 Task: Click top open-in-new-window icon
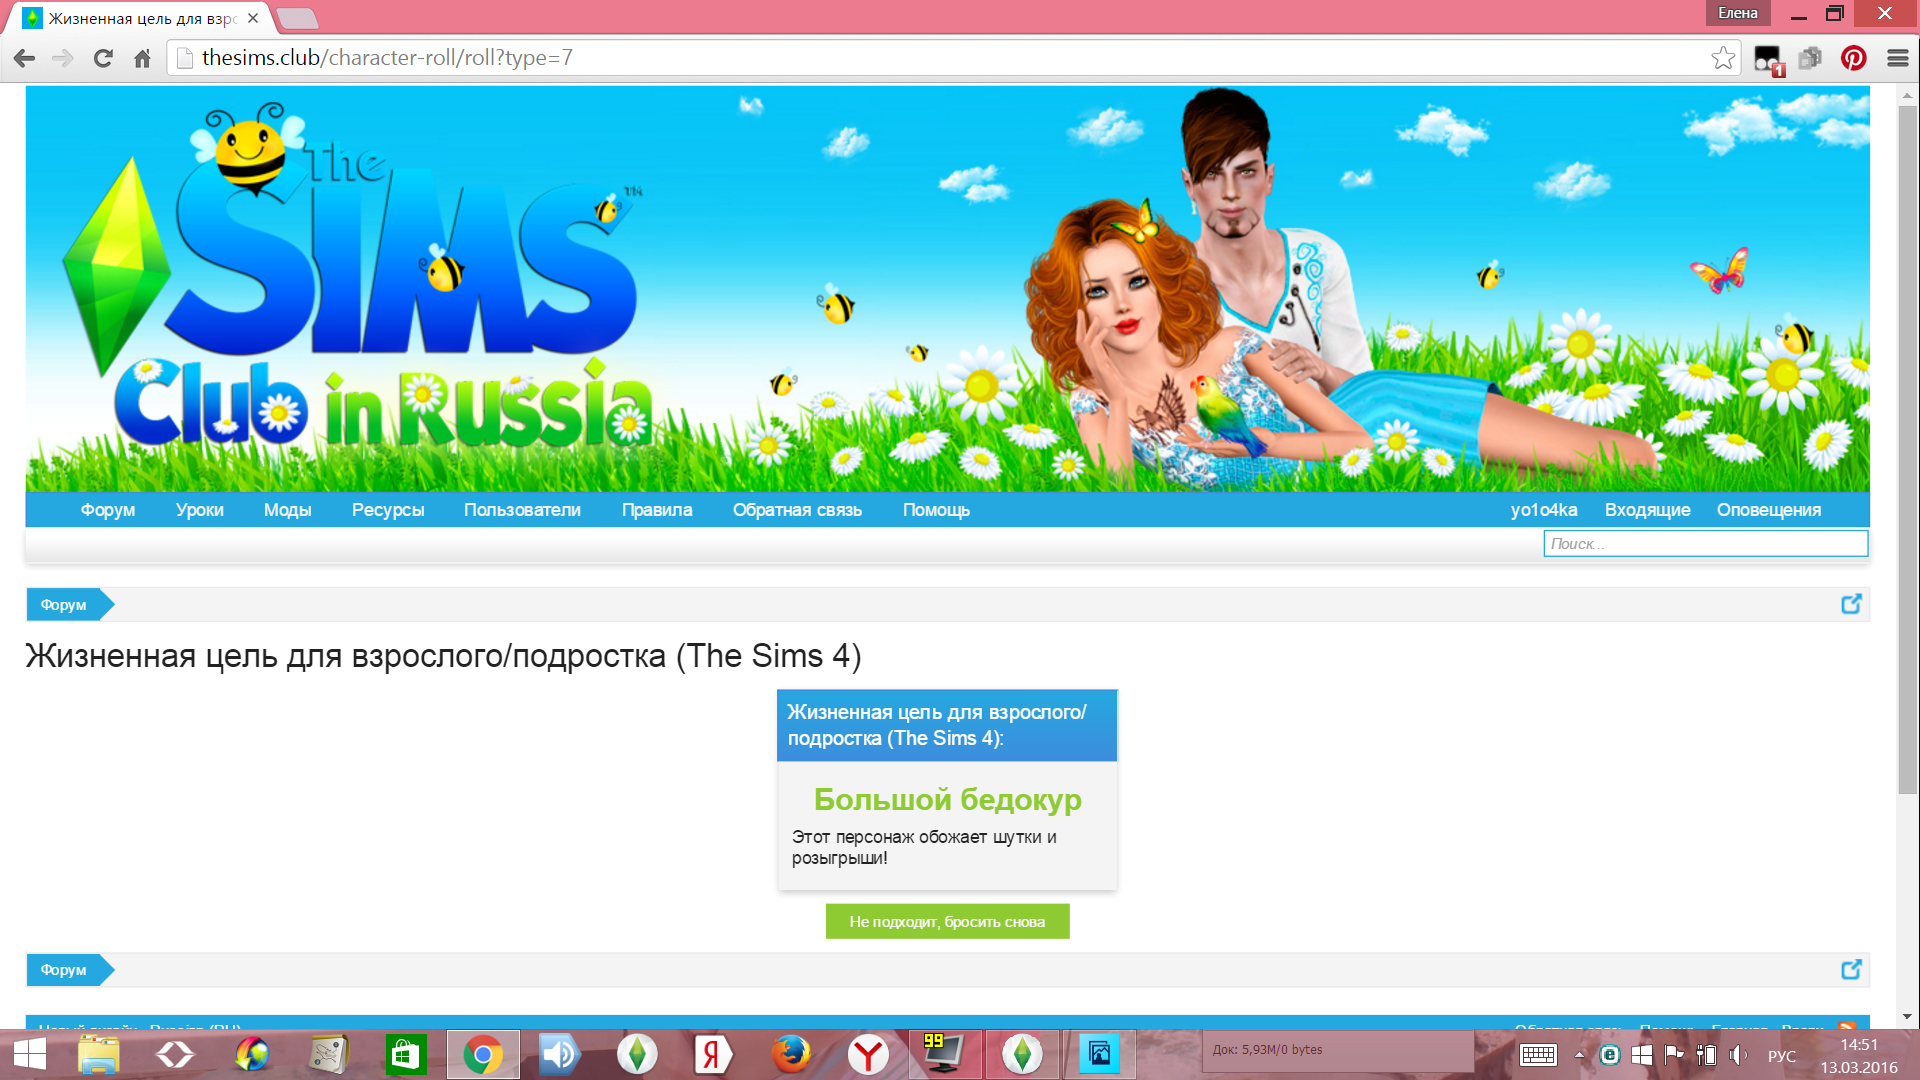click(x=1851, y=604)
